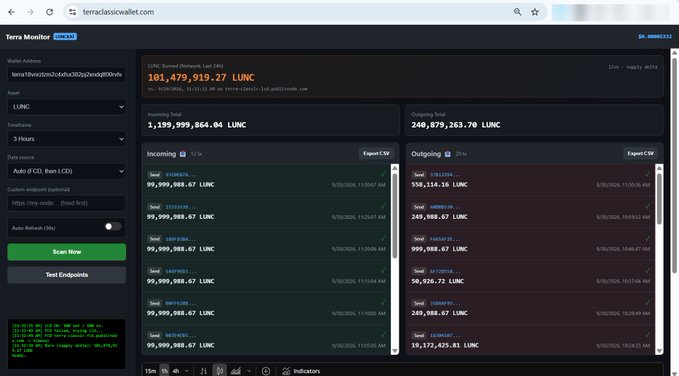Click the green console log output
This screenshot has width=679, height=376.
coord(67,344)
